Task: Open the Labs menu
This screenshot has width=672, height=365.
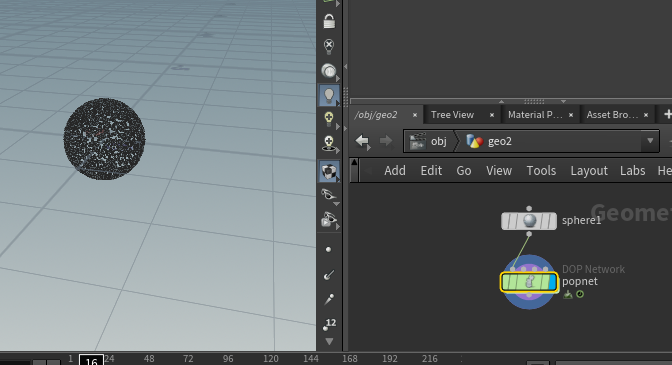Action: 633,171
